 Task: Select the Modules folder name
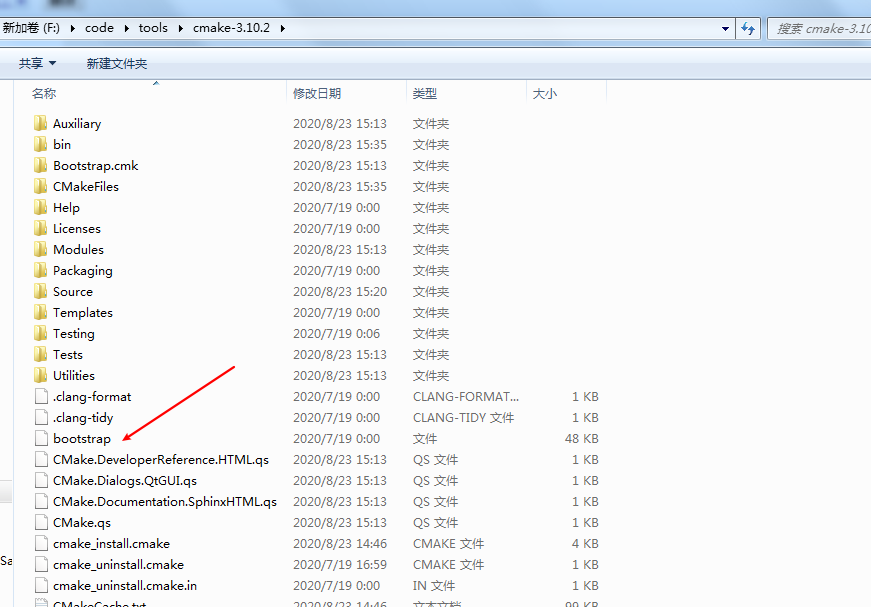(x=78, y=250)
